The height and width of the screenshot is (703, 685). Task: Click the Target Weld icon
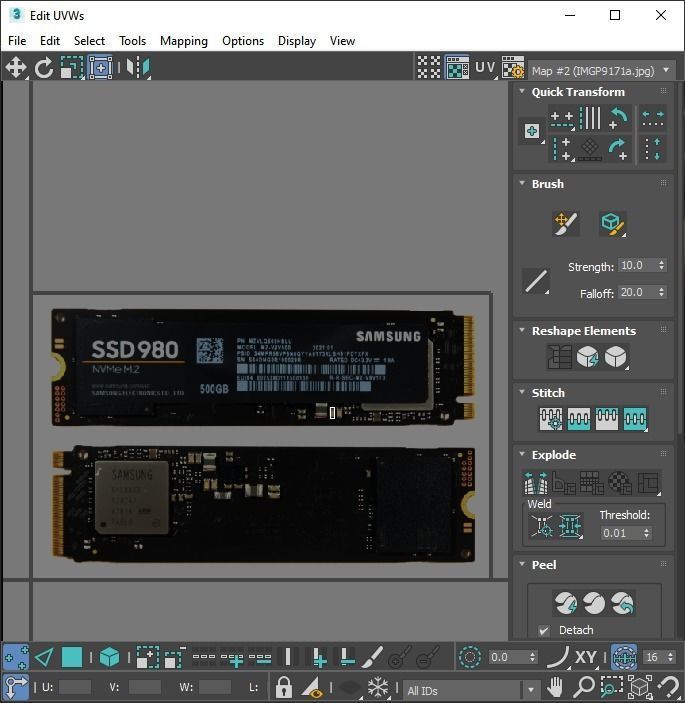pos(542,525)
